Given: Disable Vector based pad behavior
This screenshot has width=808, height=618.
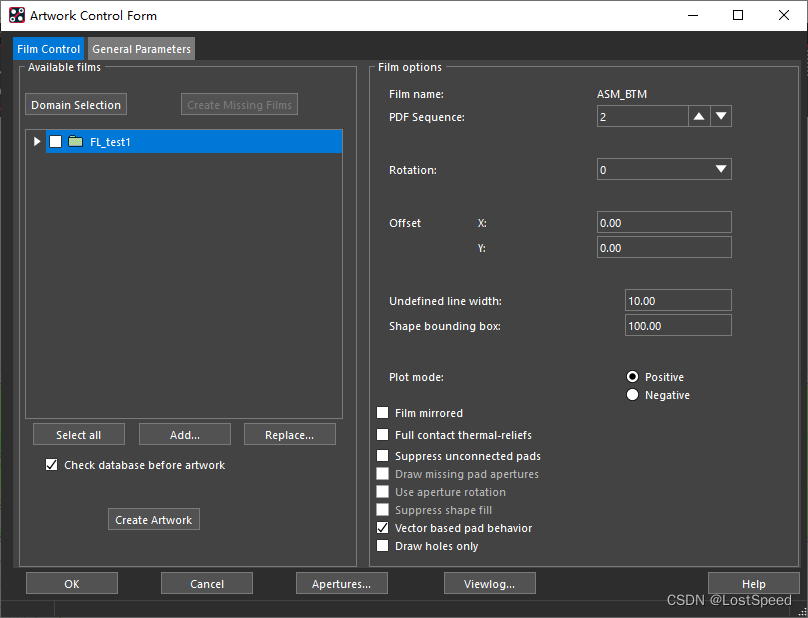Looking at the screenshot, I should (383, 528).
